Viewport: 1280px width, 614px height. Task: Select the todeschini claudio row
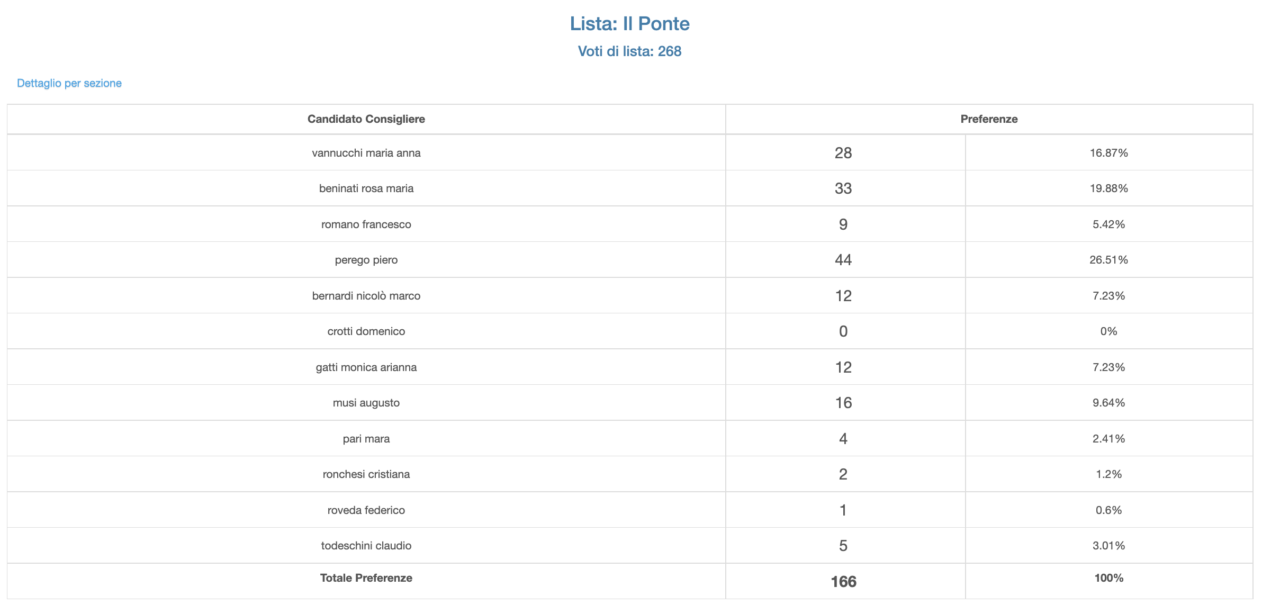click(366, 546)
